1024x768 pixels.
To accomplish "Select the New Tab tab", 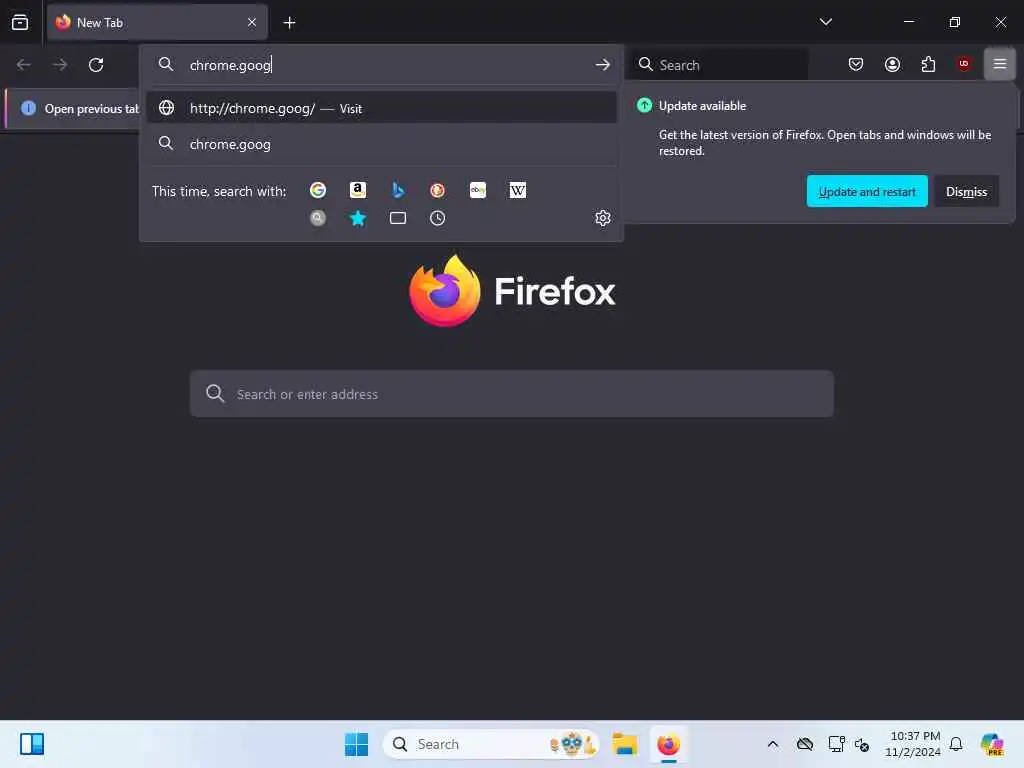I will 157,22.
